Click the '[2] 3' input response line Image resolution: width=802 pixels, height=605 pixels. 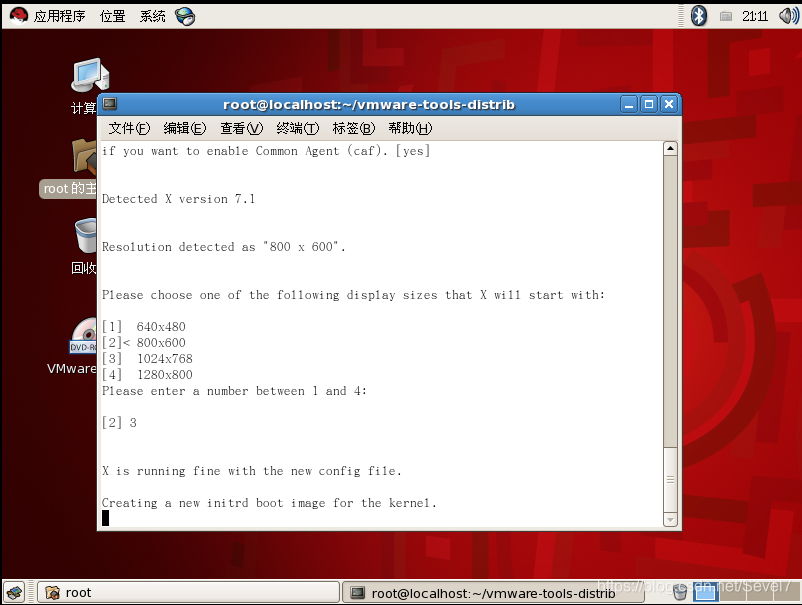[119, 423]
